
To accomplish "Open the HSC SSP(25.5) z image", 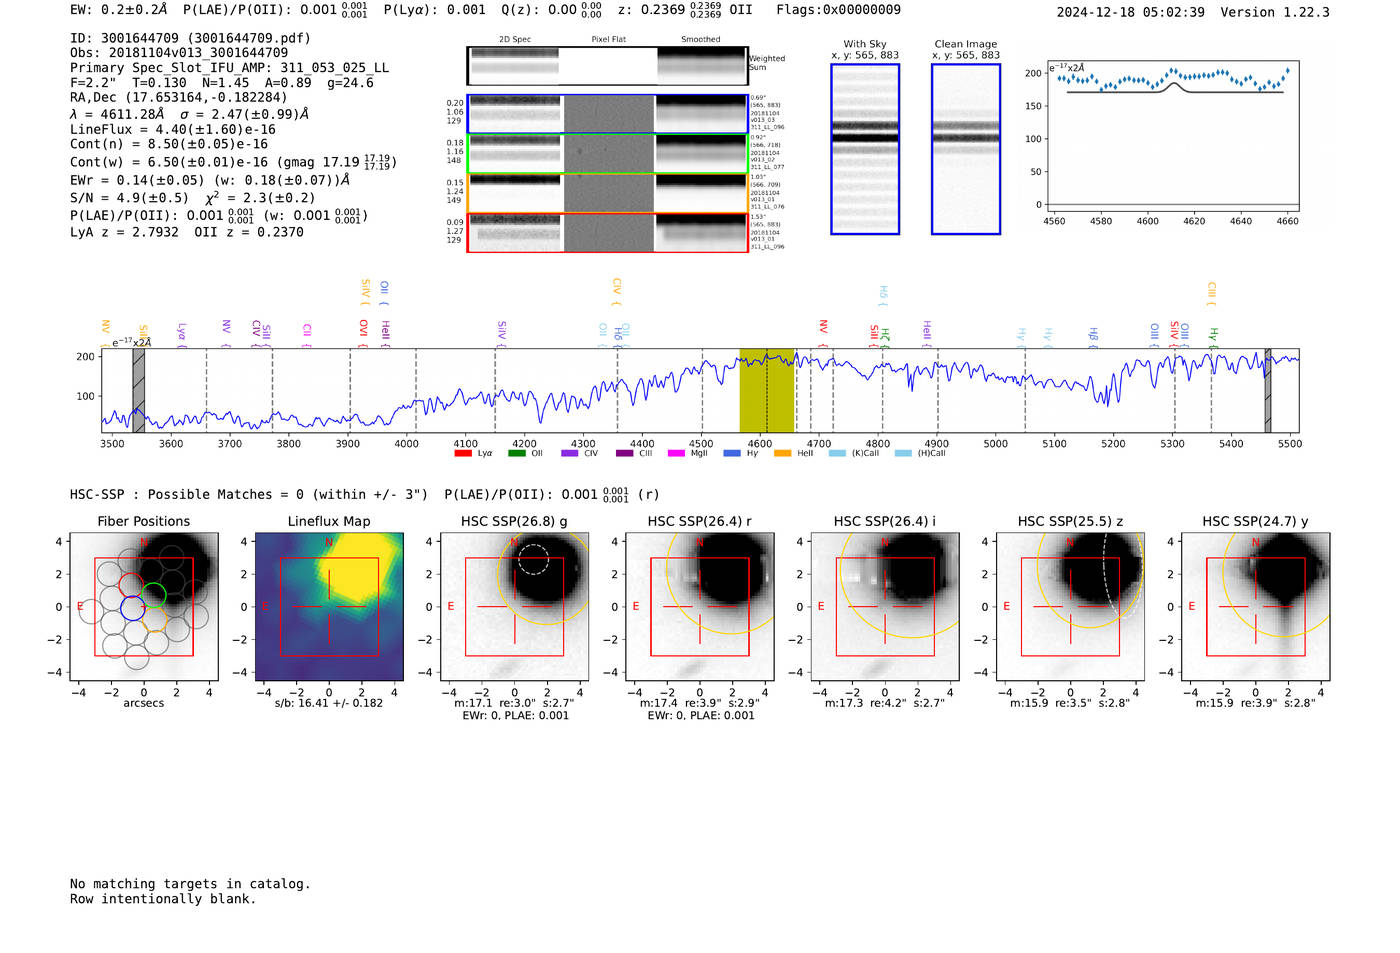I will tap(1070, 606).
